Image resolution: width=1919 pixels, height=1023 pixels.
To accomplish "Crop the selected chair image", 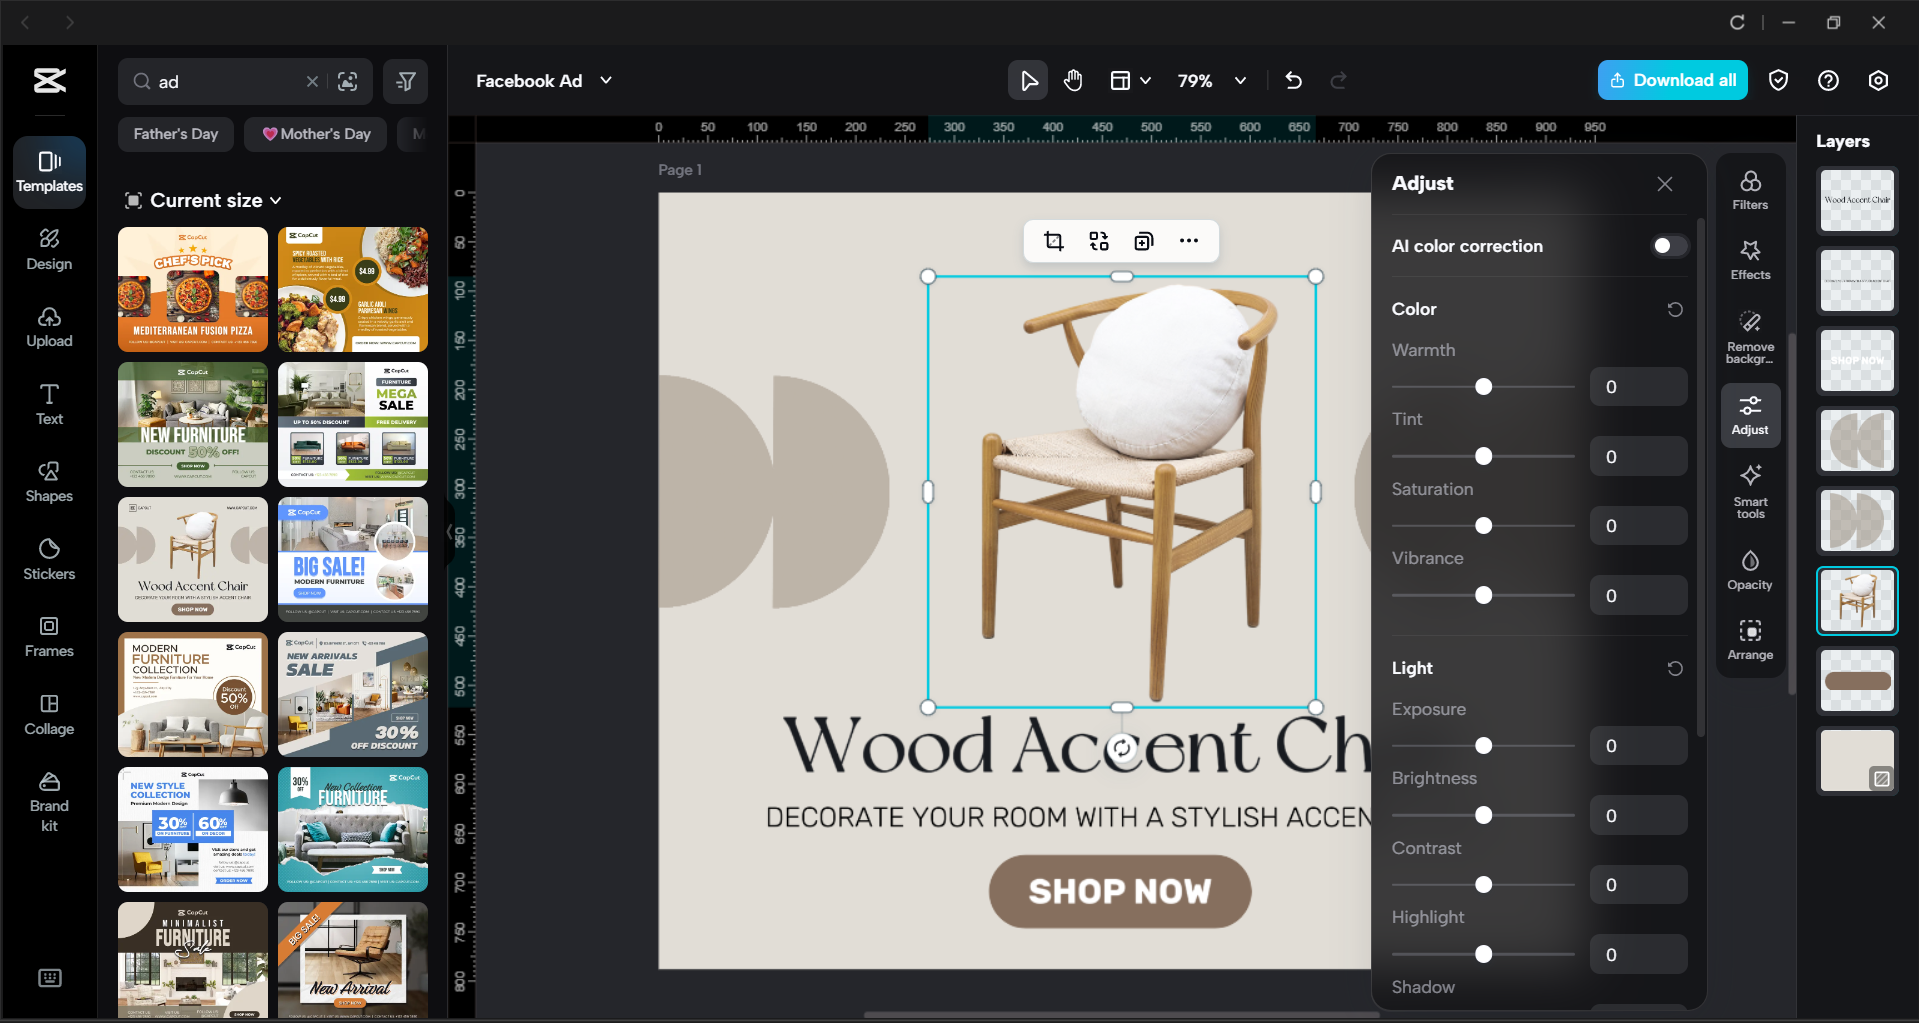I will [1054, 240].
